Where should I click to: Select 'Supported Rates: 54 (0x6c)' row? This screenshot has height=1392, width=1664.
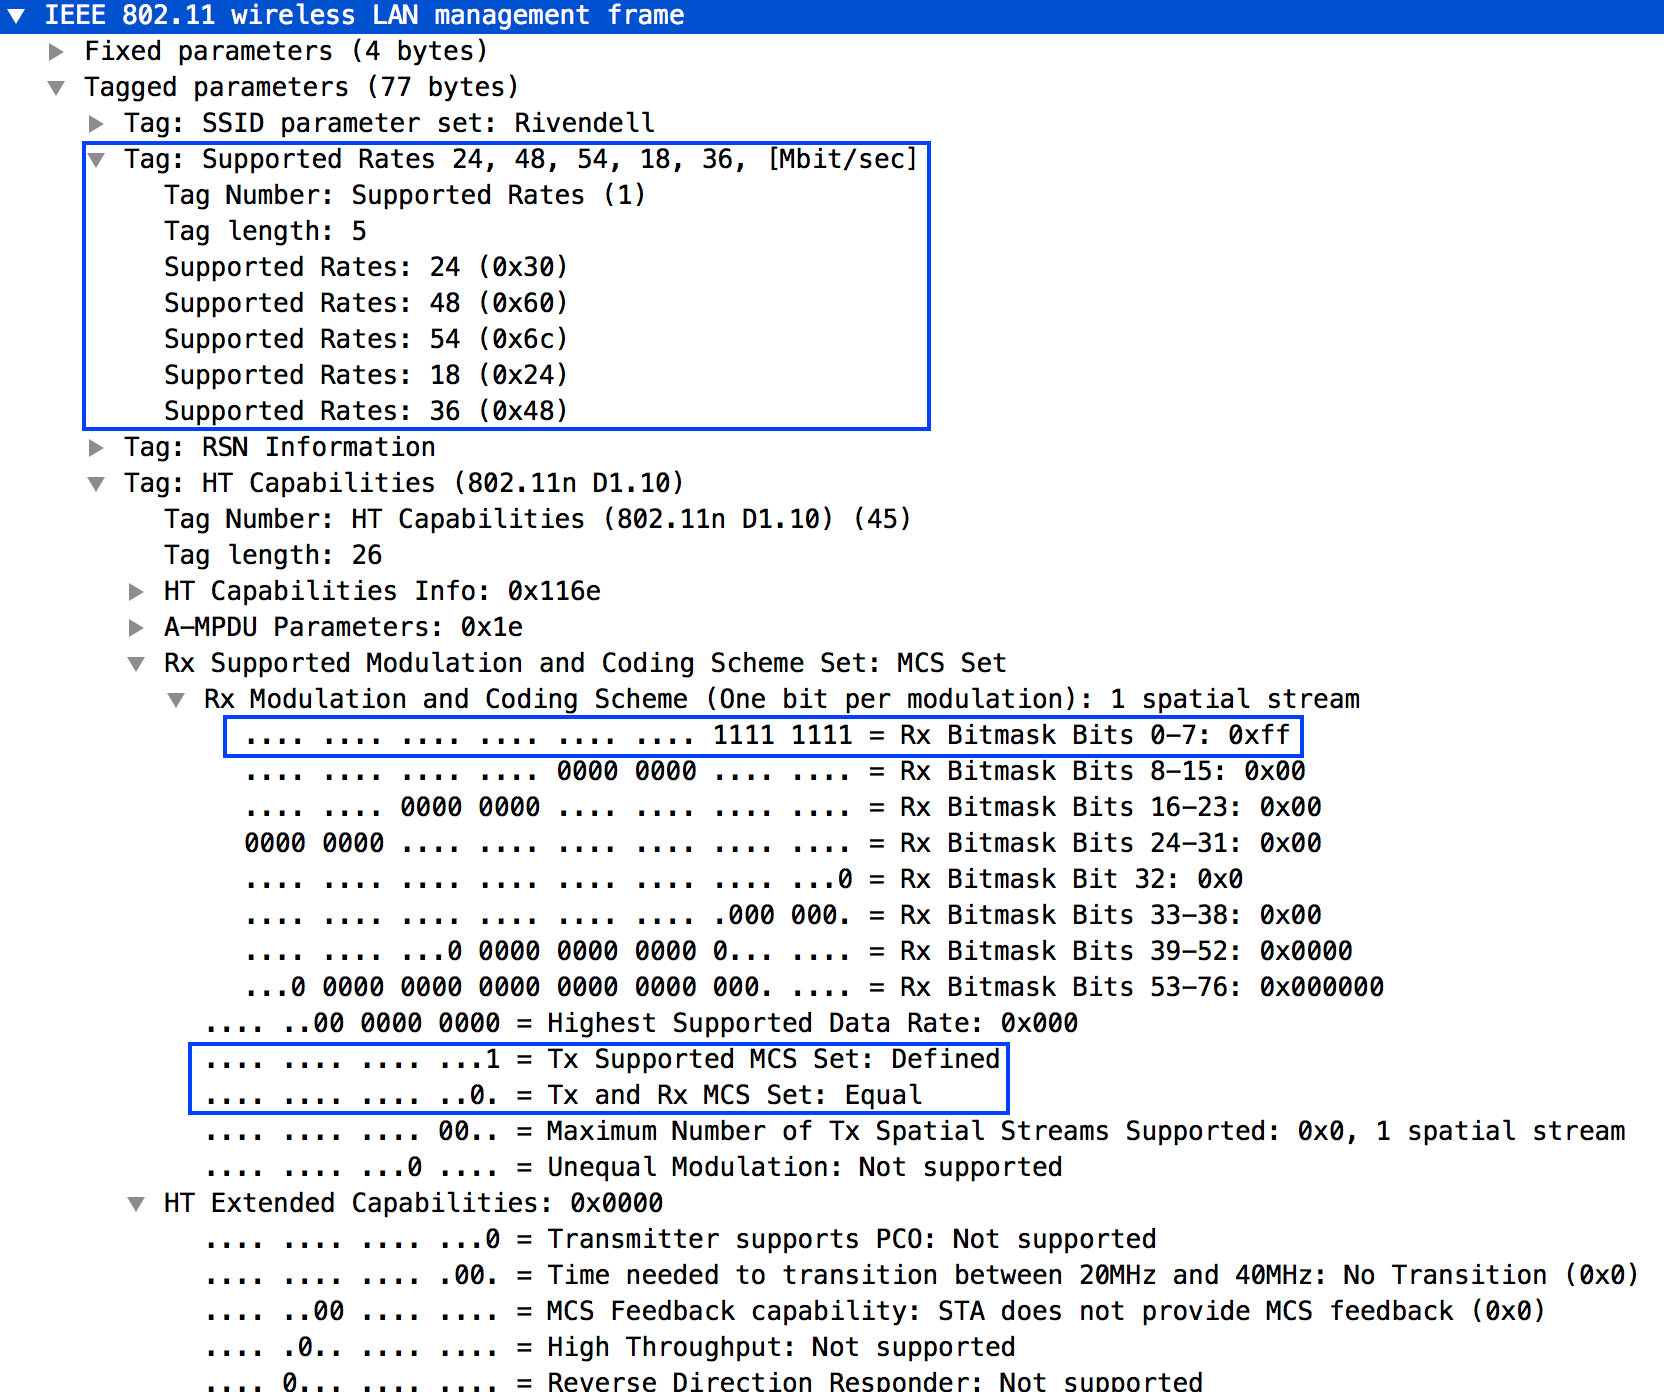(x=366, y=339)
